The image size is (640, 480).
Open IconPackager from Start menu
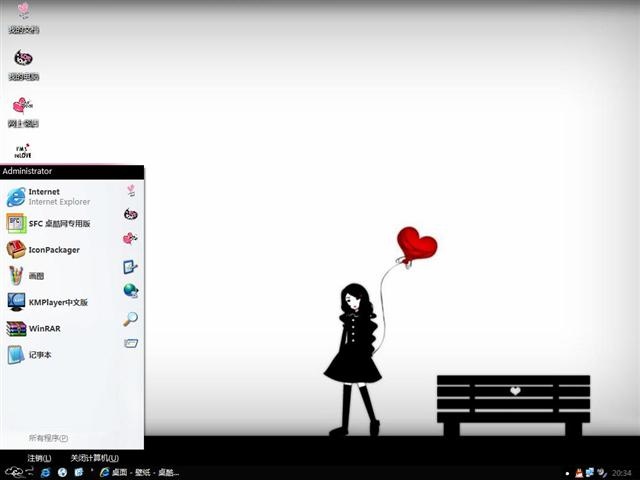click(43, 250)
